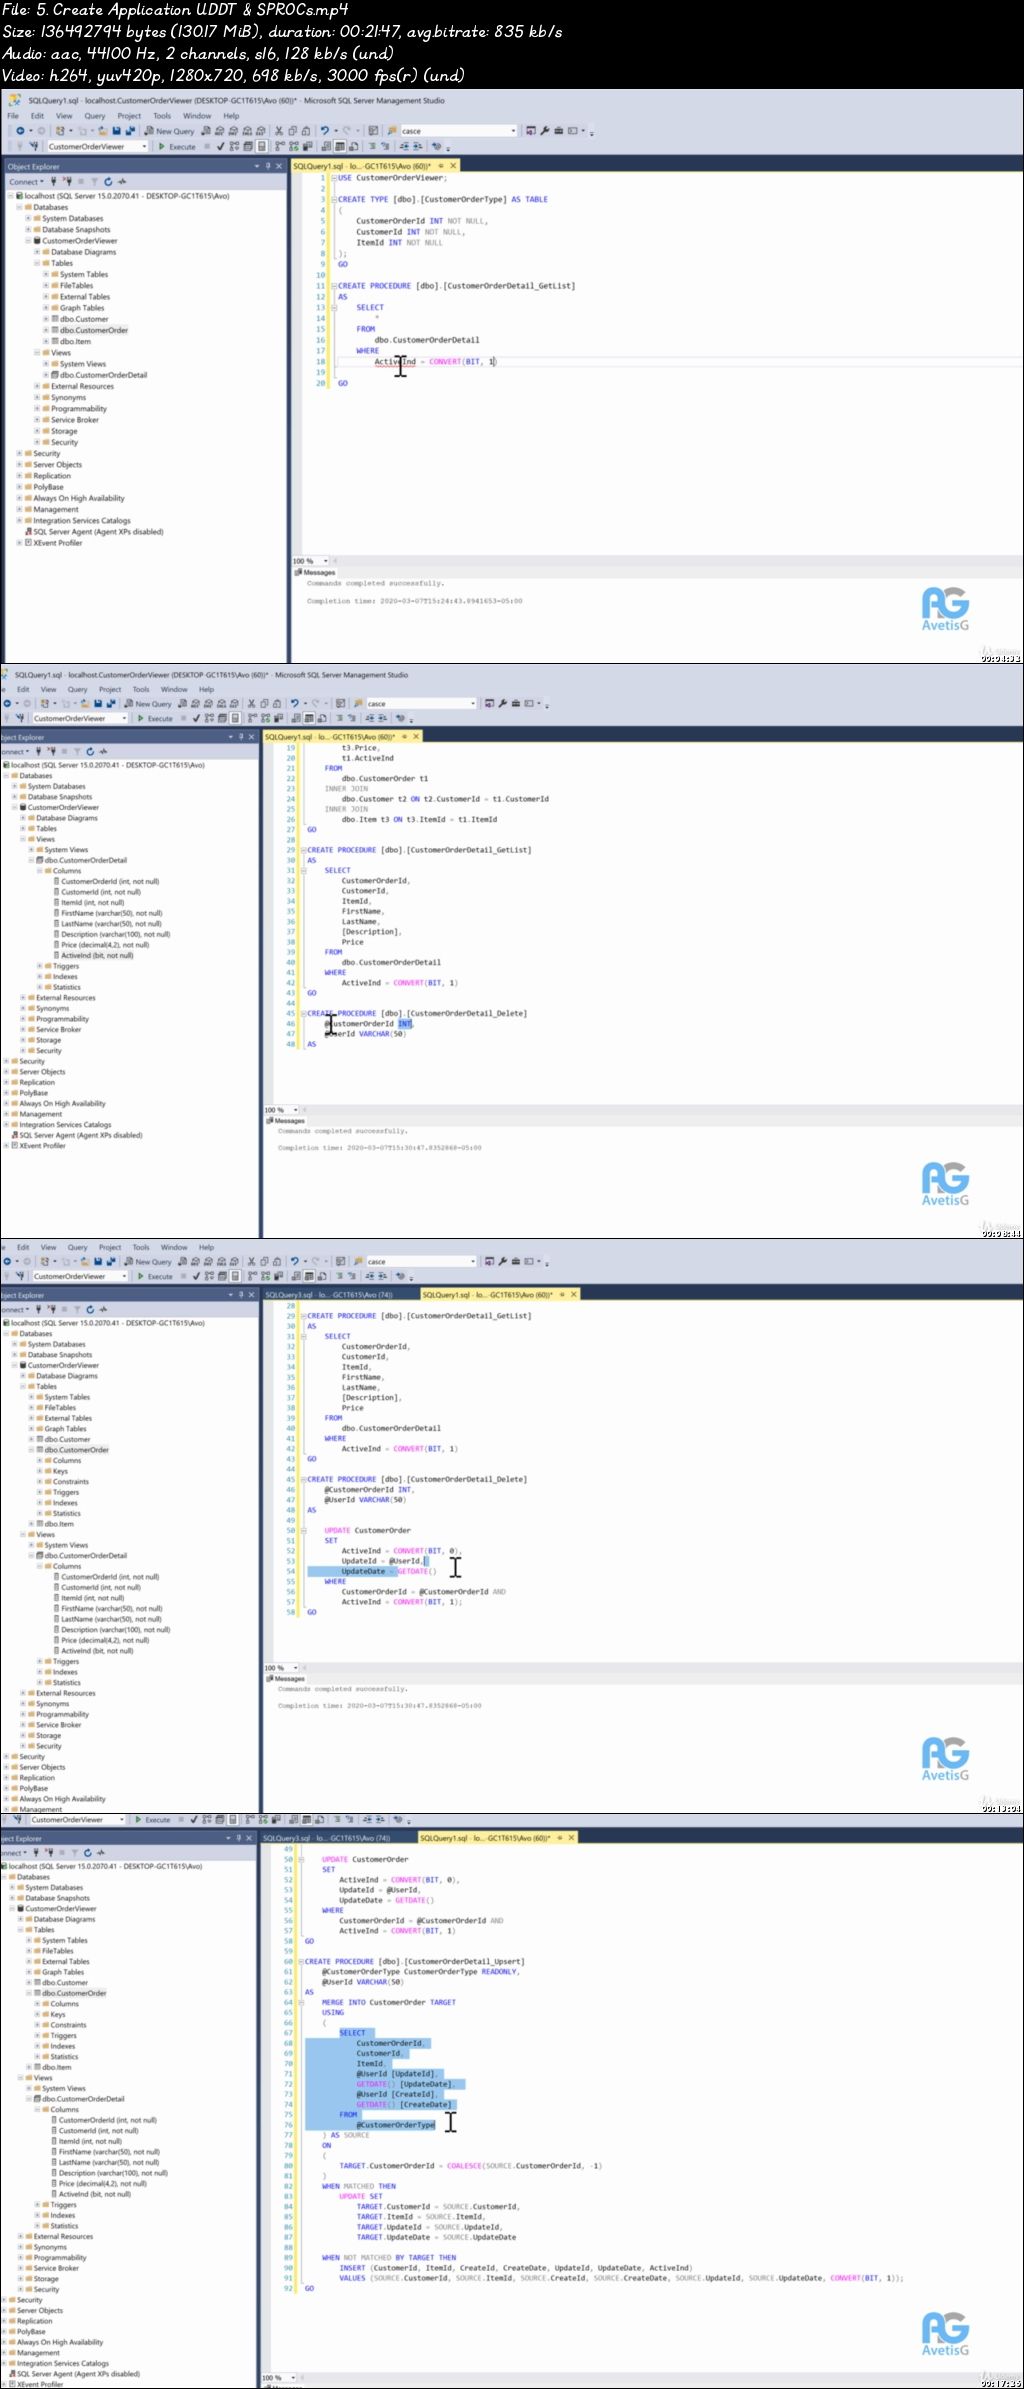Click Execute in the first frame toolbar
The image size is (1024, 2389).
(177, 147)
